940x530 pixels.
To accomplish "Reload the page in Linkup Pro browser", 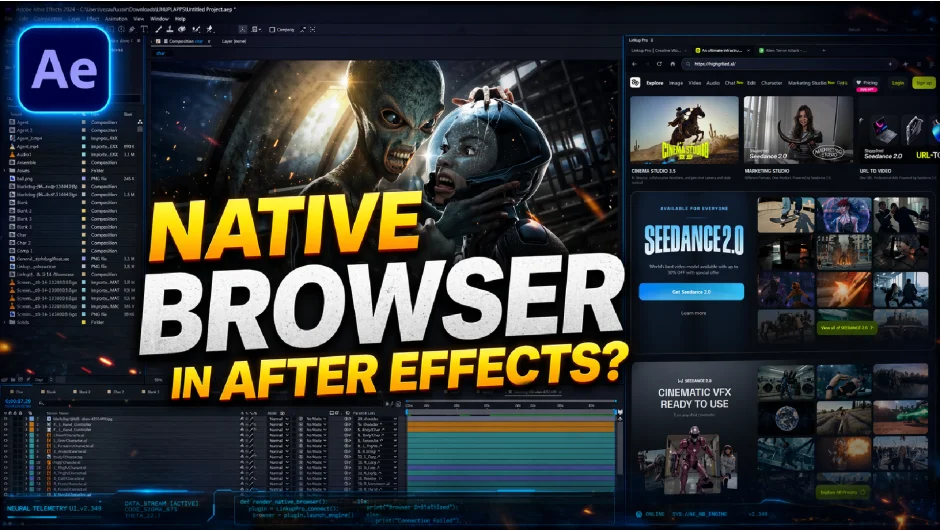I will point(659,64).
